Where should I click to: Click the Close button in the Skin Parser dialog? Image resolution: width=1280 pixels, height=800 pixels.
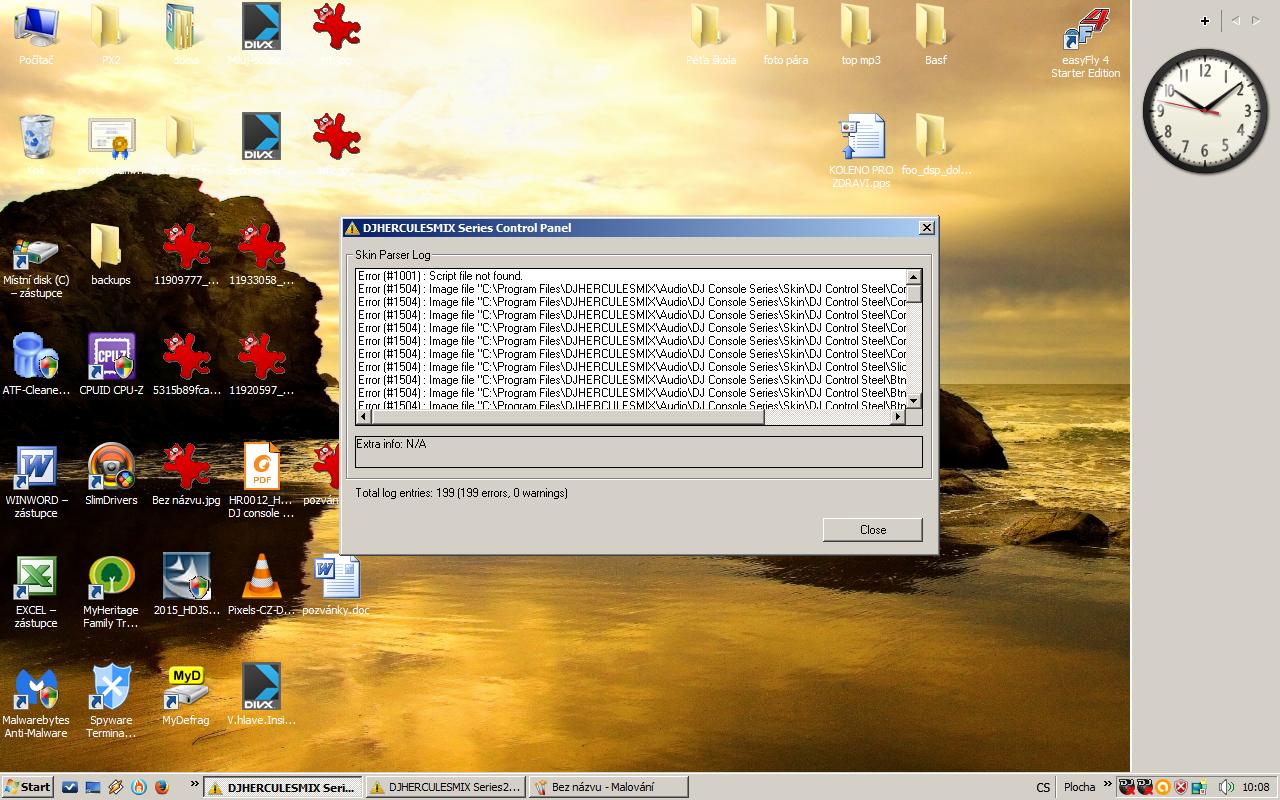coord(872,529)
